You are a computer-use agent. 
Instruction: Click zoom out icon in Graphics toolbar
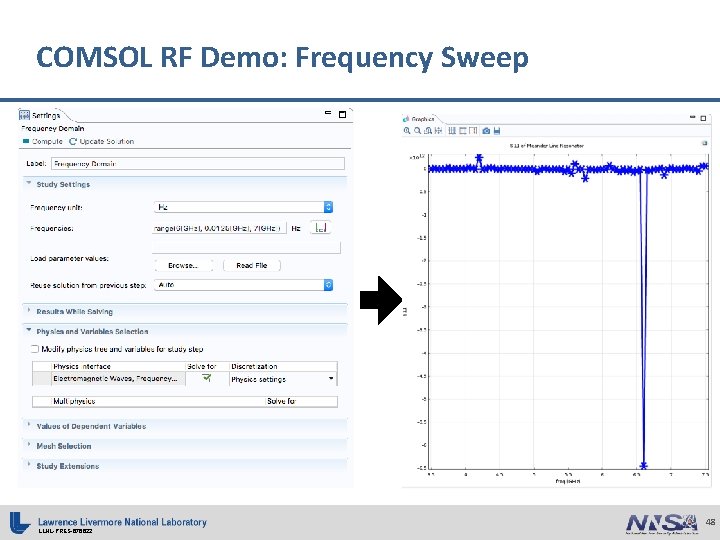pos(417,131)
